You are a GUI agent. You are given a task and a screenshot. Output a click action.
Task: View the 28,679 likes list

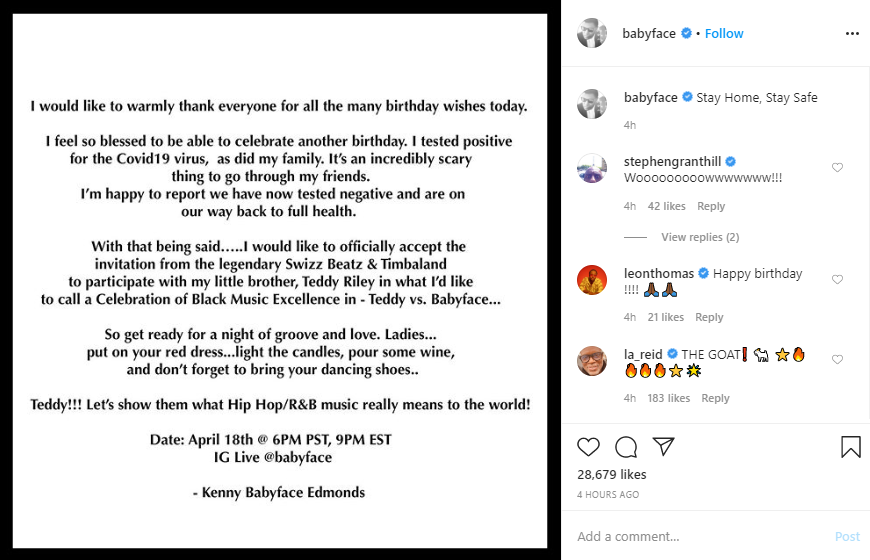pos(612,475)
